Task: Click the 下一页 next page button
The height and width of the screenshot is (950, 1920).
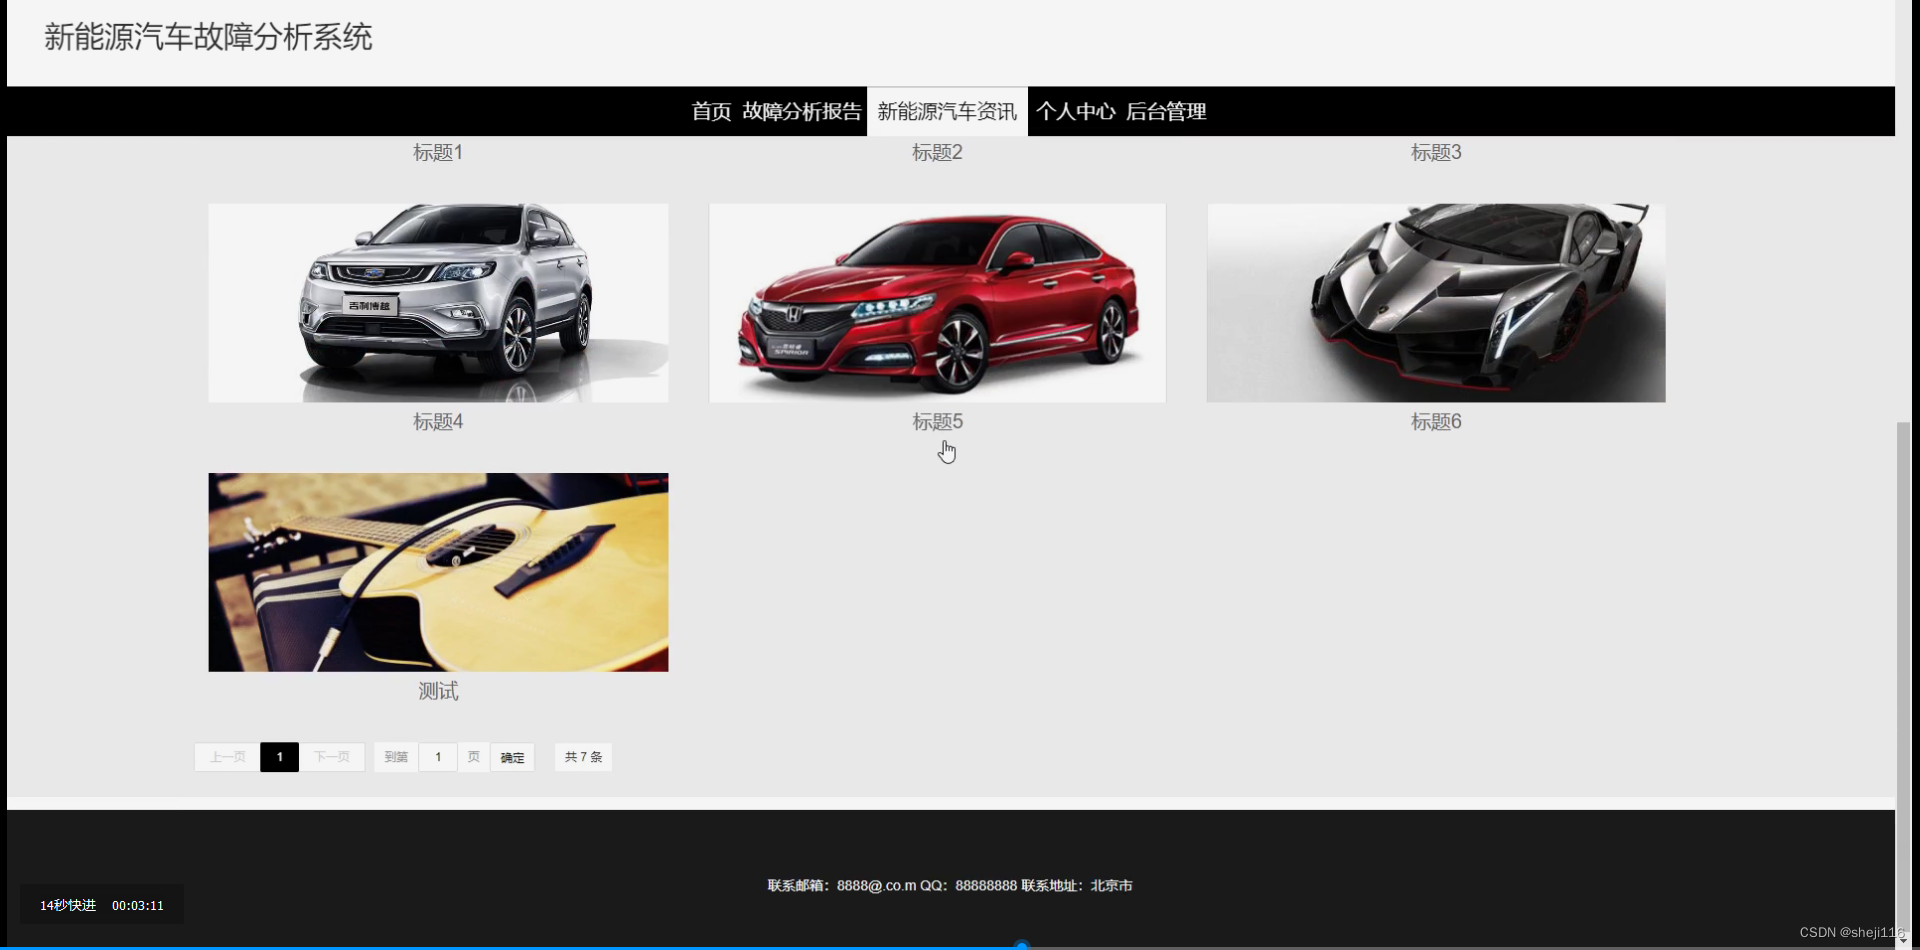Action: tap(332, 757)
